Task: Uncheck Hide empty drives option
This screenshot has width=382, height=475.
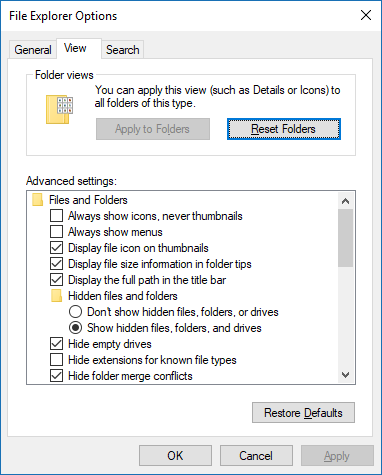Action: click(x=56, y=344)
